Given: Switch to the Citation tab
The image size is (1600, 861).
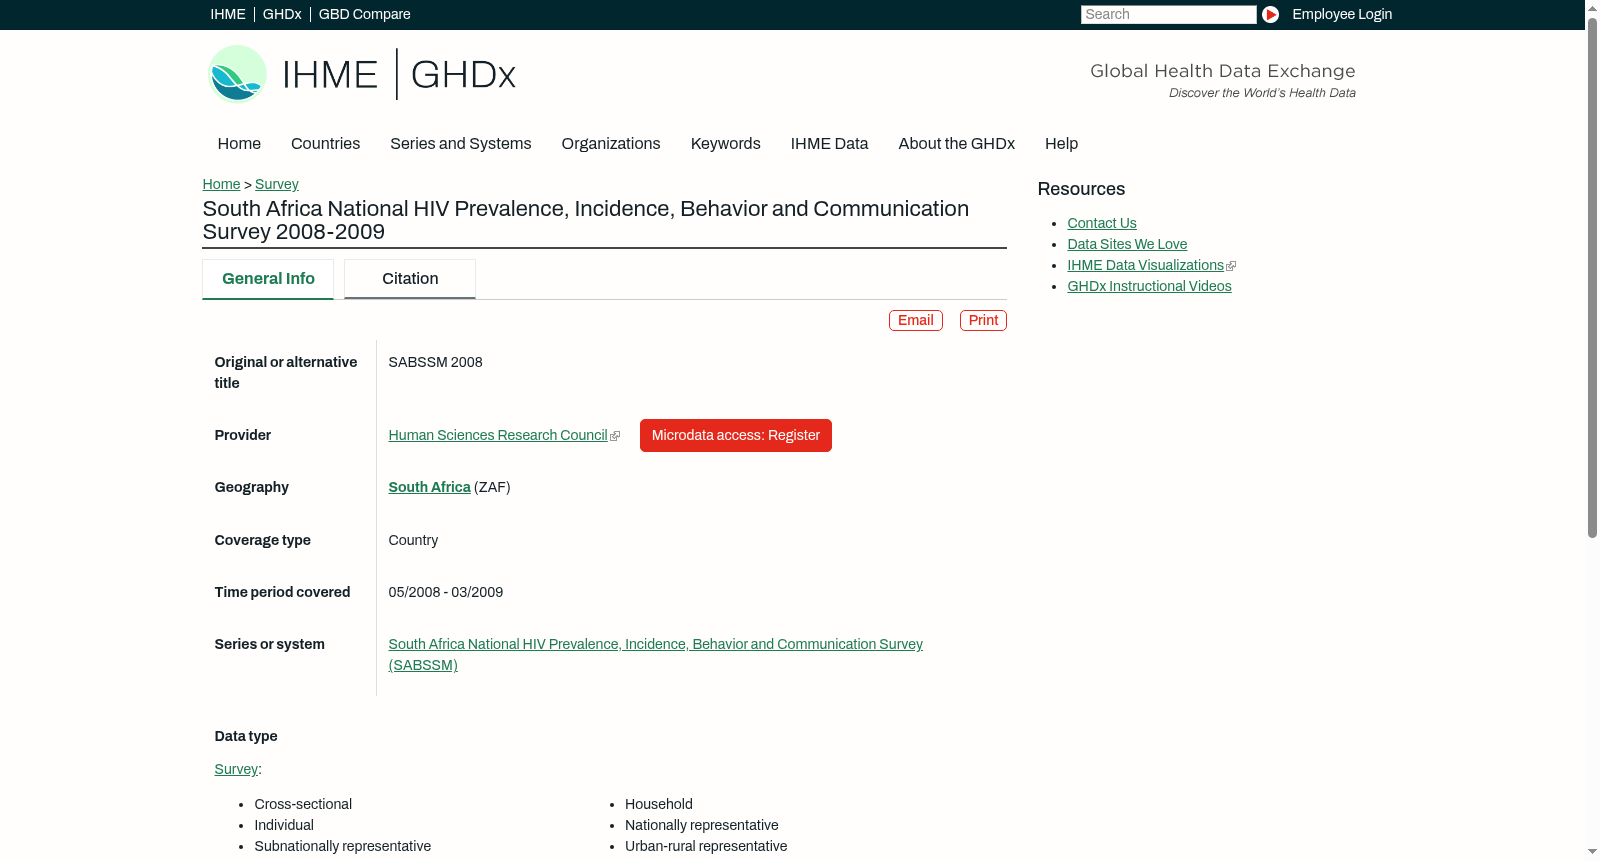Looking at the screenshot, I should click(x=410, y=279).
